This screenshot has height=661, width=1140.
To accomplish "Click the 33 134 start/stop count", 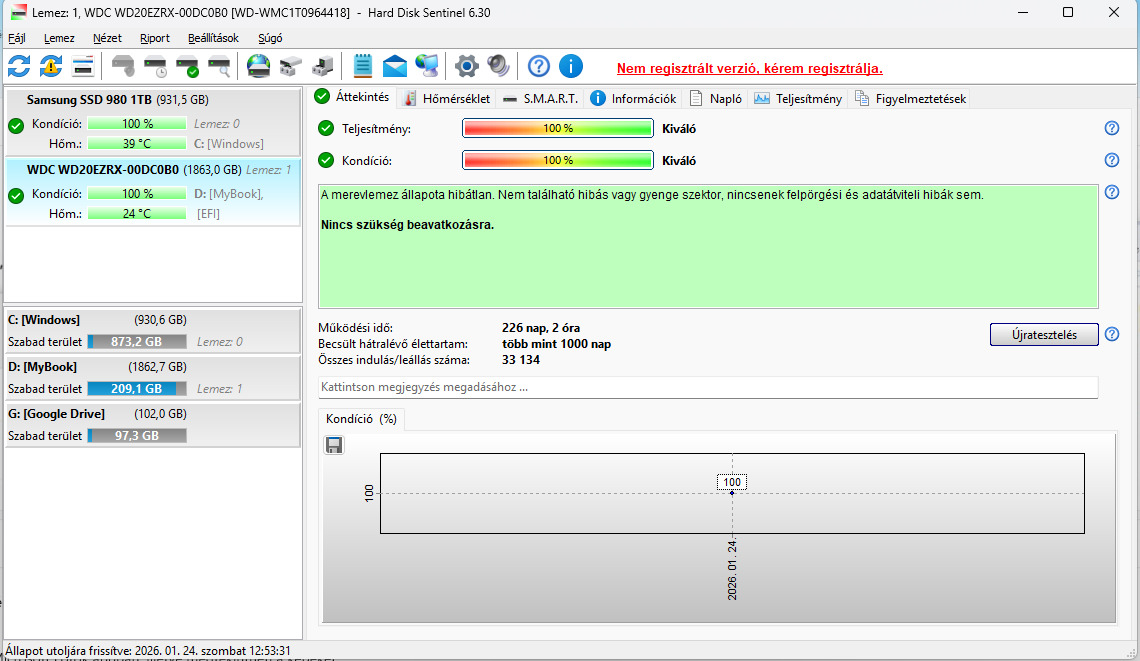I will point(521,360).
